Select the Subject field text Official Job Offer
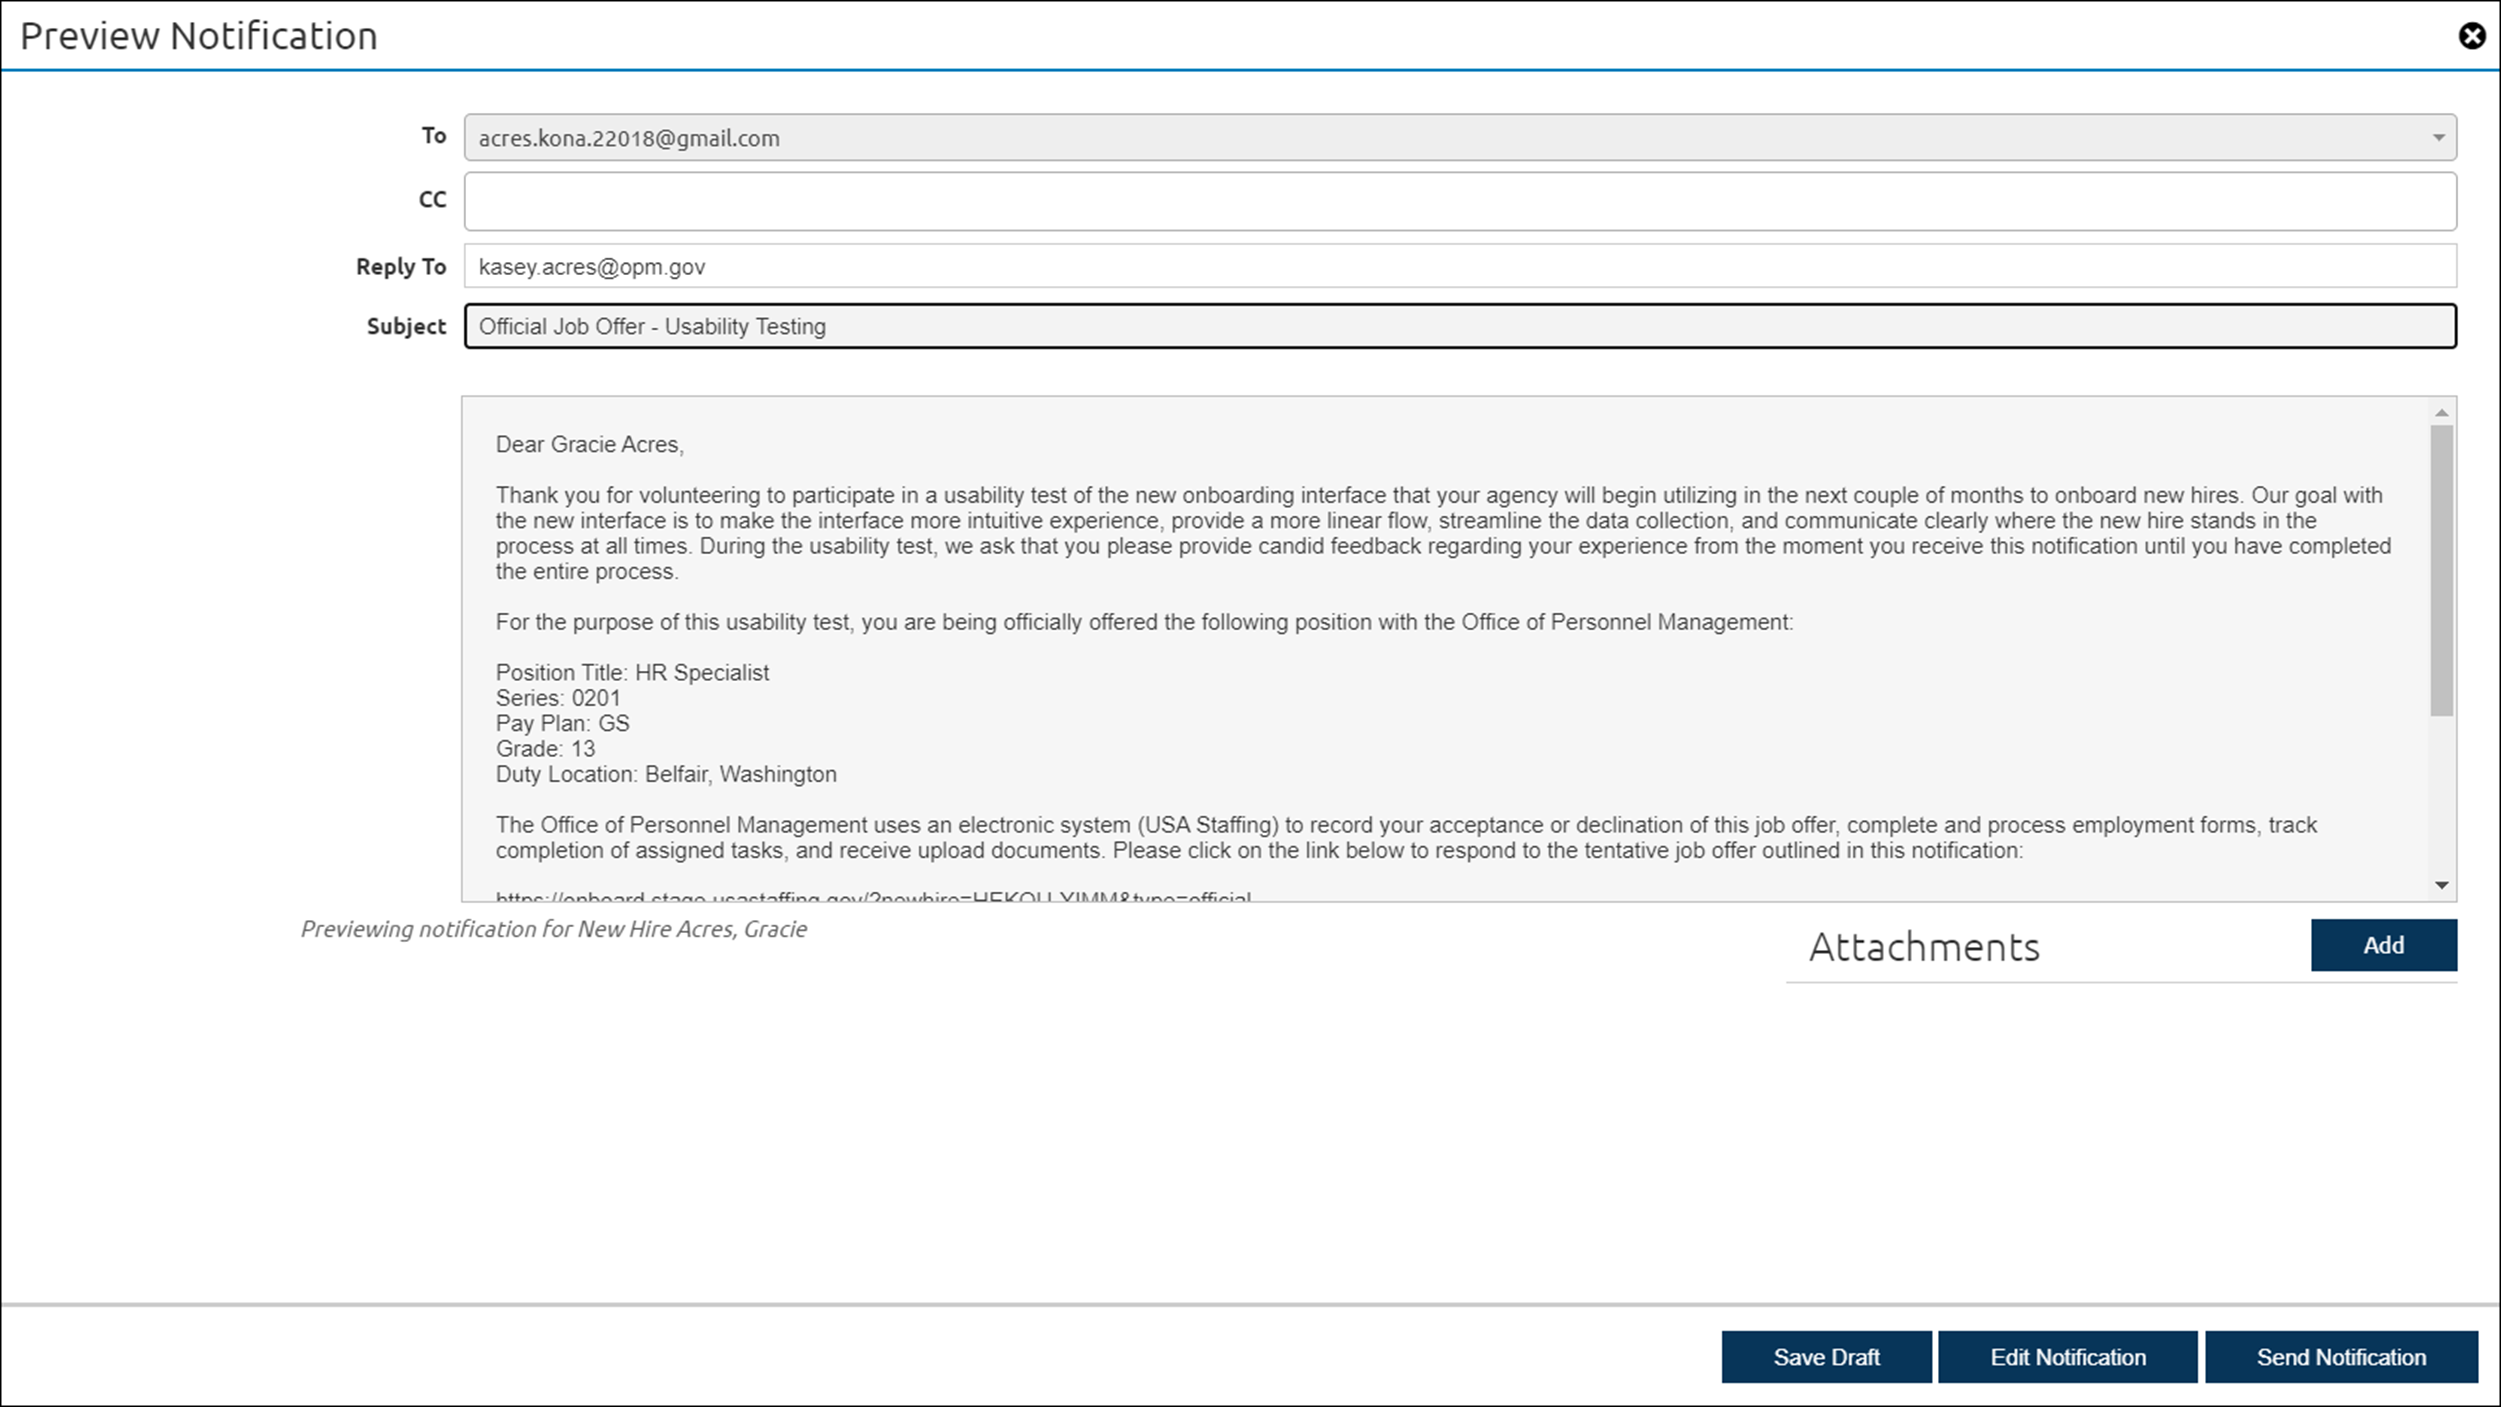This screenshot has height=1407, width=2501. [652, 326]
